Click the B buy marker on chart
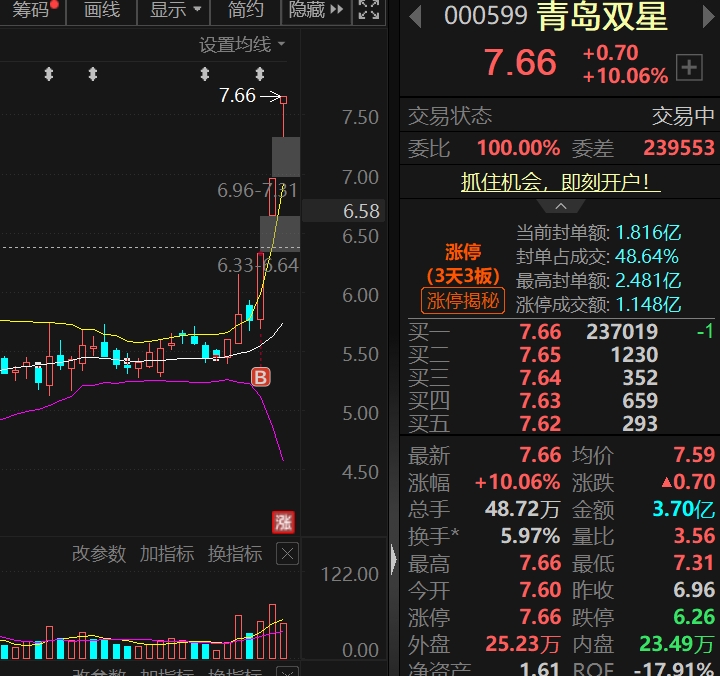720x676 pixels. pos(260,377)
